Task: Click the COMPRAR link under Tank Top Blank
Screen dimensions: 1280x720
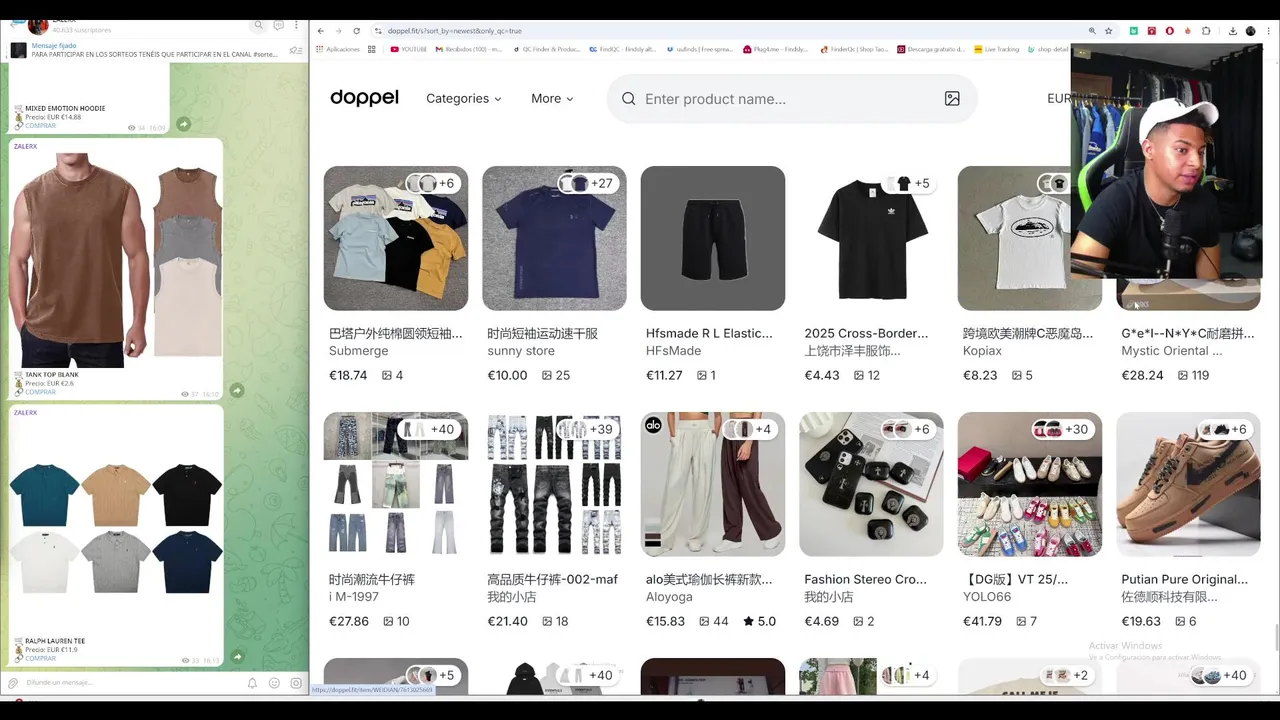Action: pyautogui.click(x=40, y=392)
